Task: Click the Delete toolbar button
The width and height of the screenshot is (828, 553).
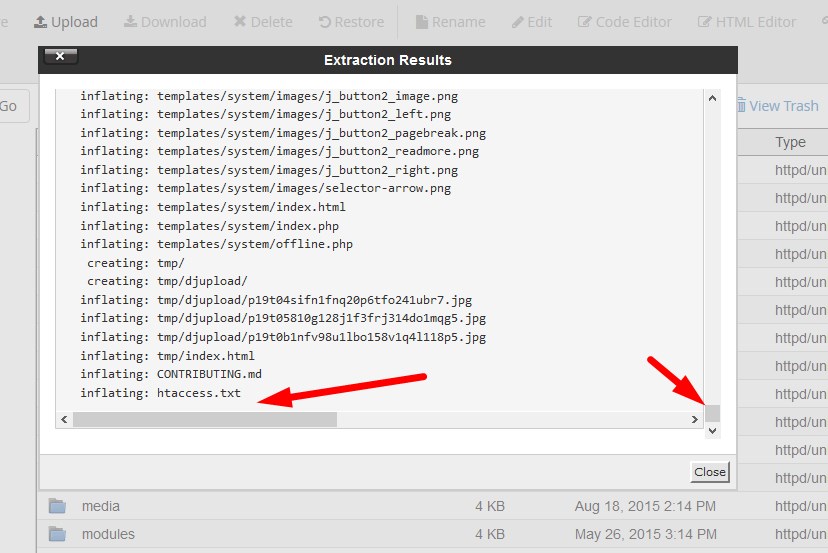Action: (x=263, y=22)
